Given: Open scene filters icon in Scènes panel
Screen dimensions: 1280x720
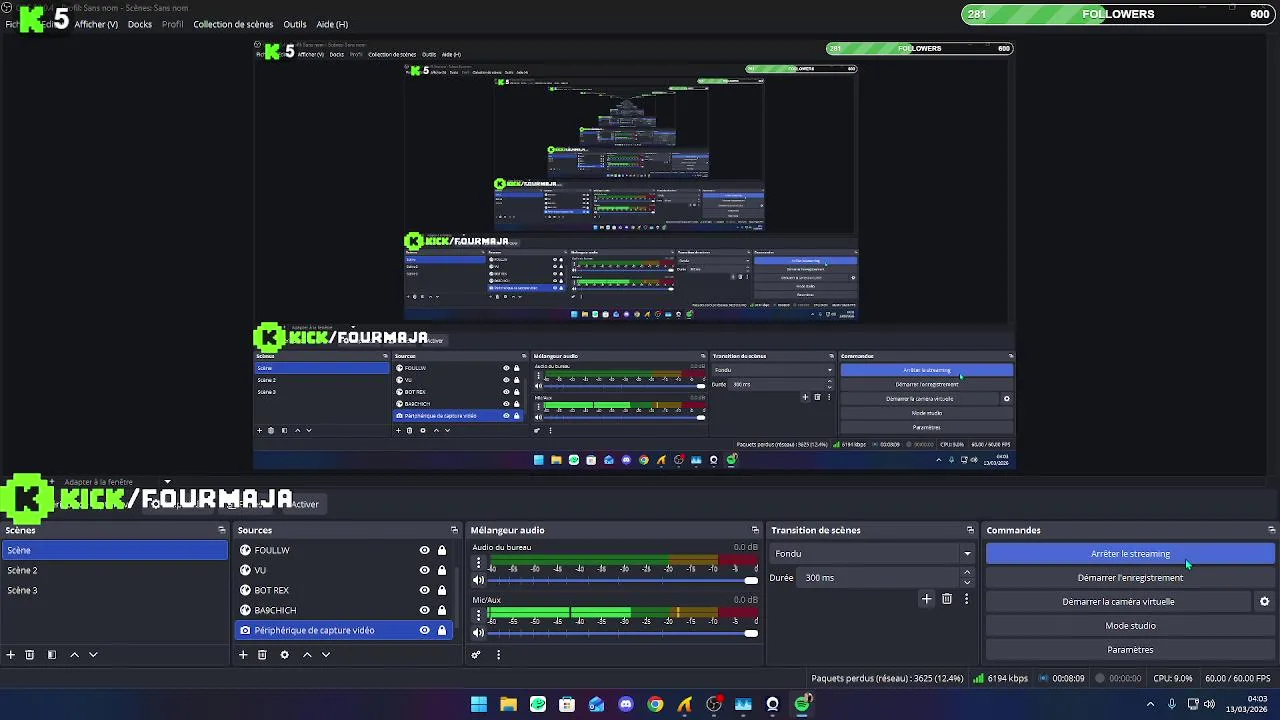Looking at the screenshot, I should (52, 655).
